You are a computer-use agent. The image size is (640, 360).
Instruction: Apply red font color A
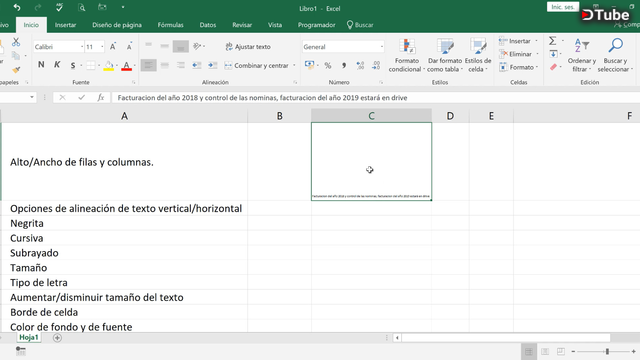pyautogui.click(x=127, y=65)
